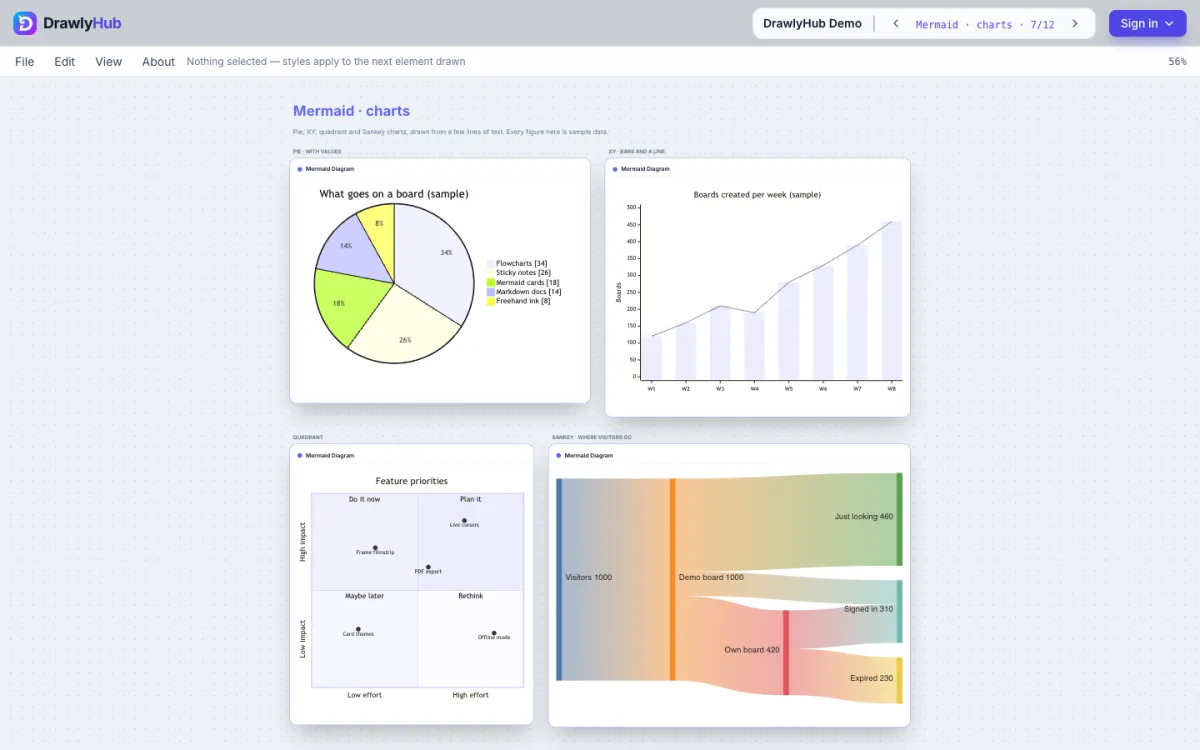This screenshot has width=1200, height=750.
Task: Open the File menu
Action: [x=25, y=62]
